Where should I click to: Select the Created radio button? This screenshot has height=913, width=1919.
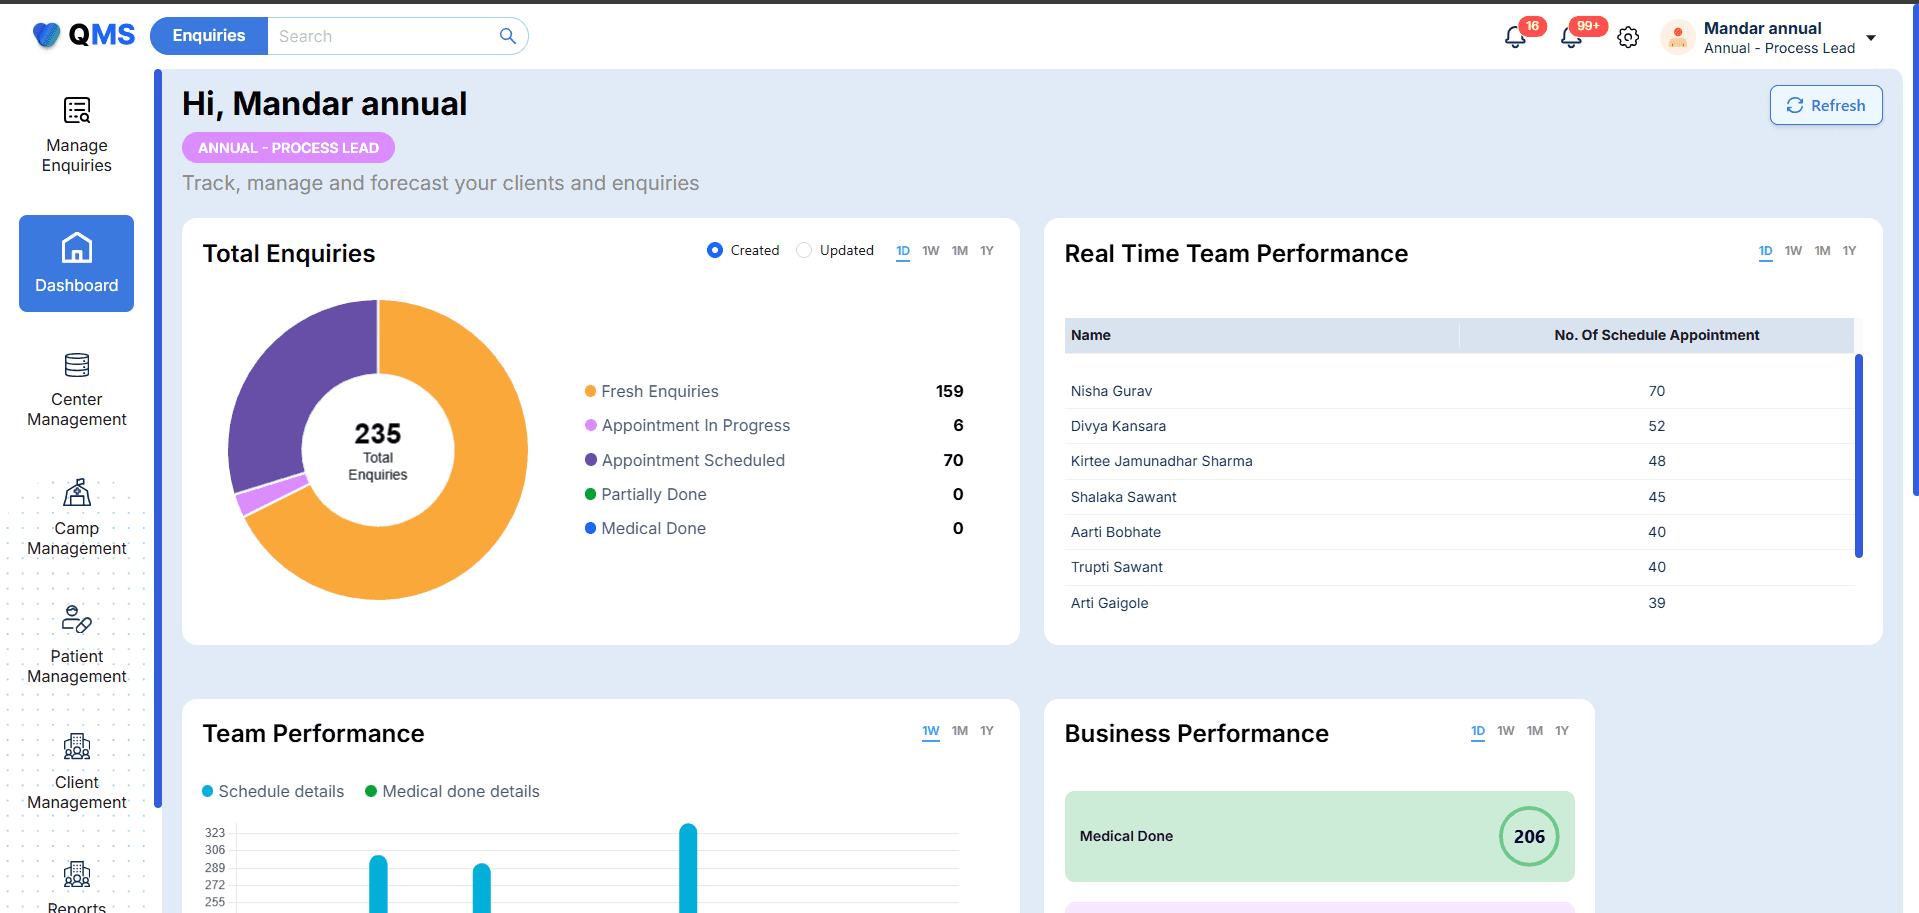714,250
